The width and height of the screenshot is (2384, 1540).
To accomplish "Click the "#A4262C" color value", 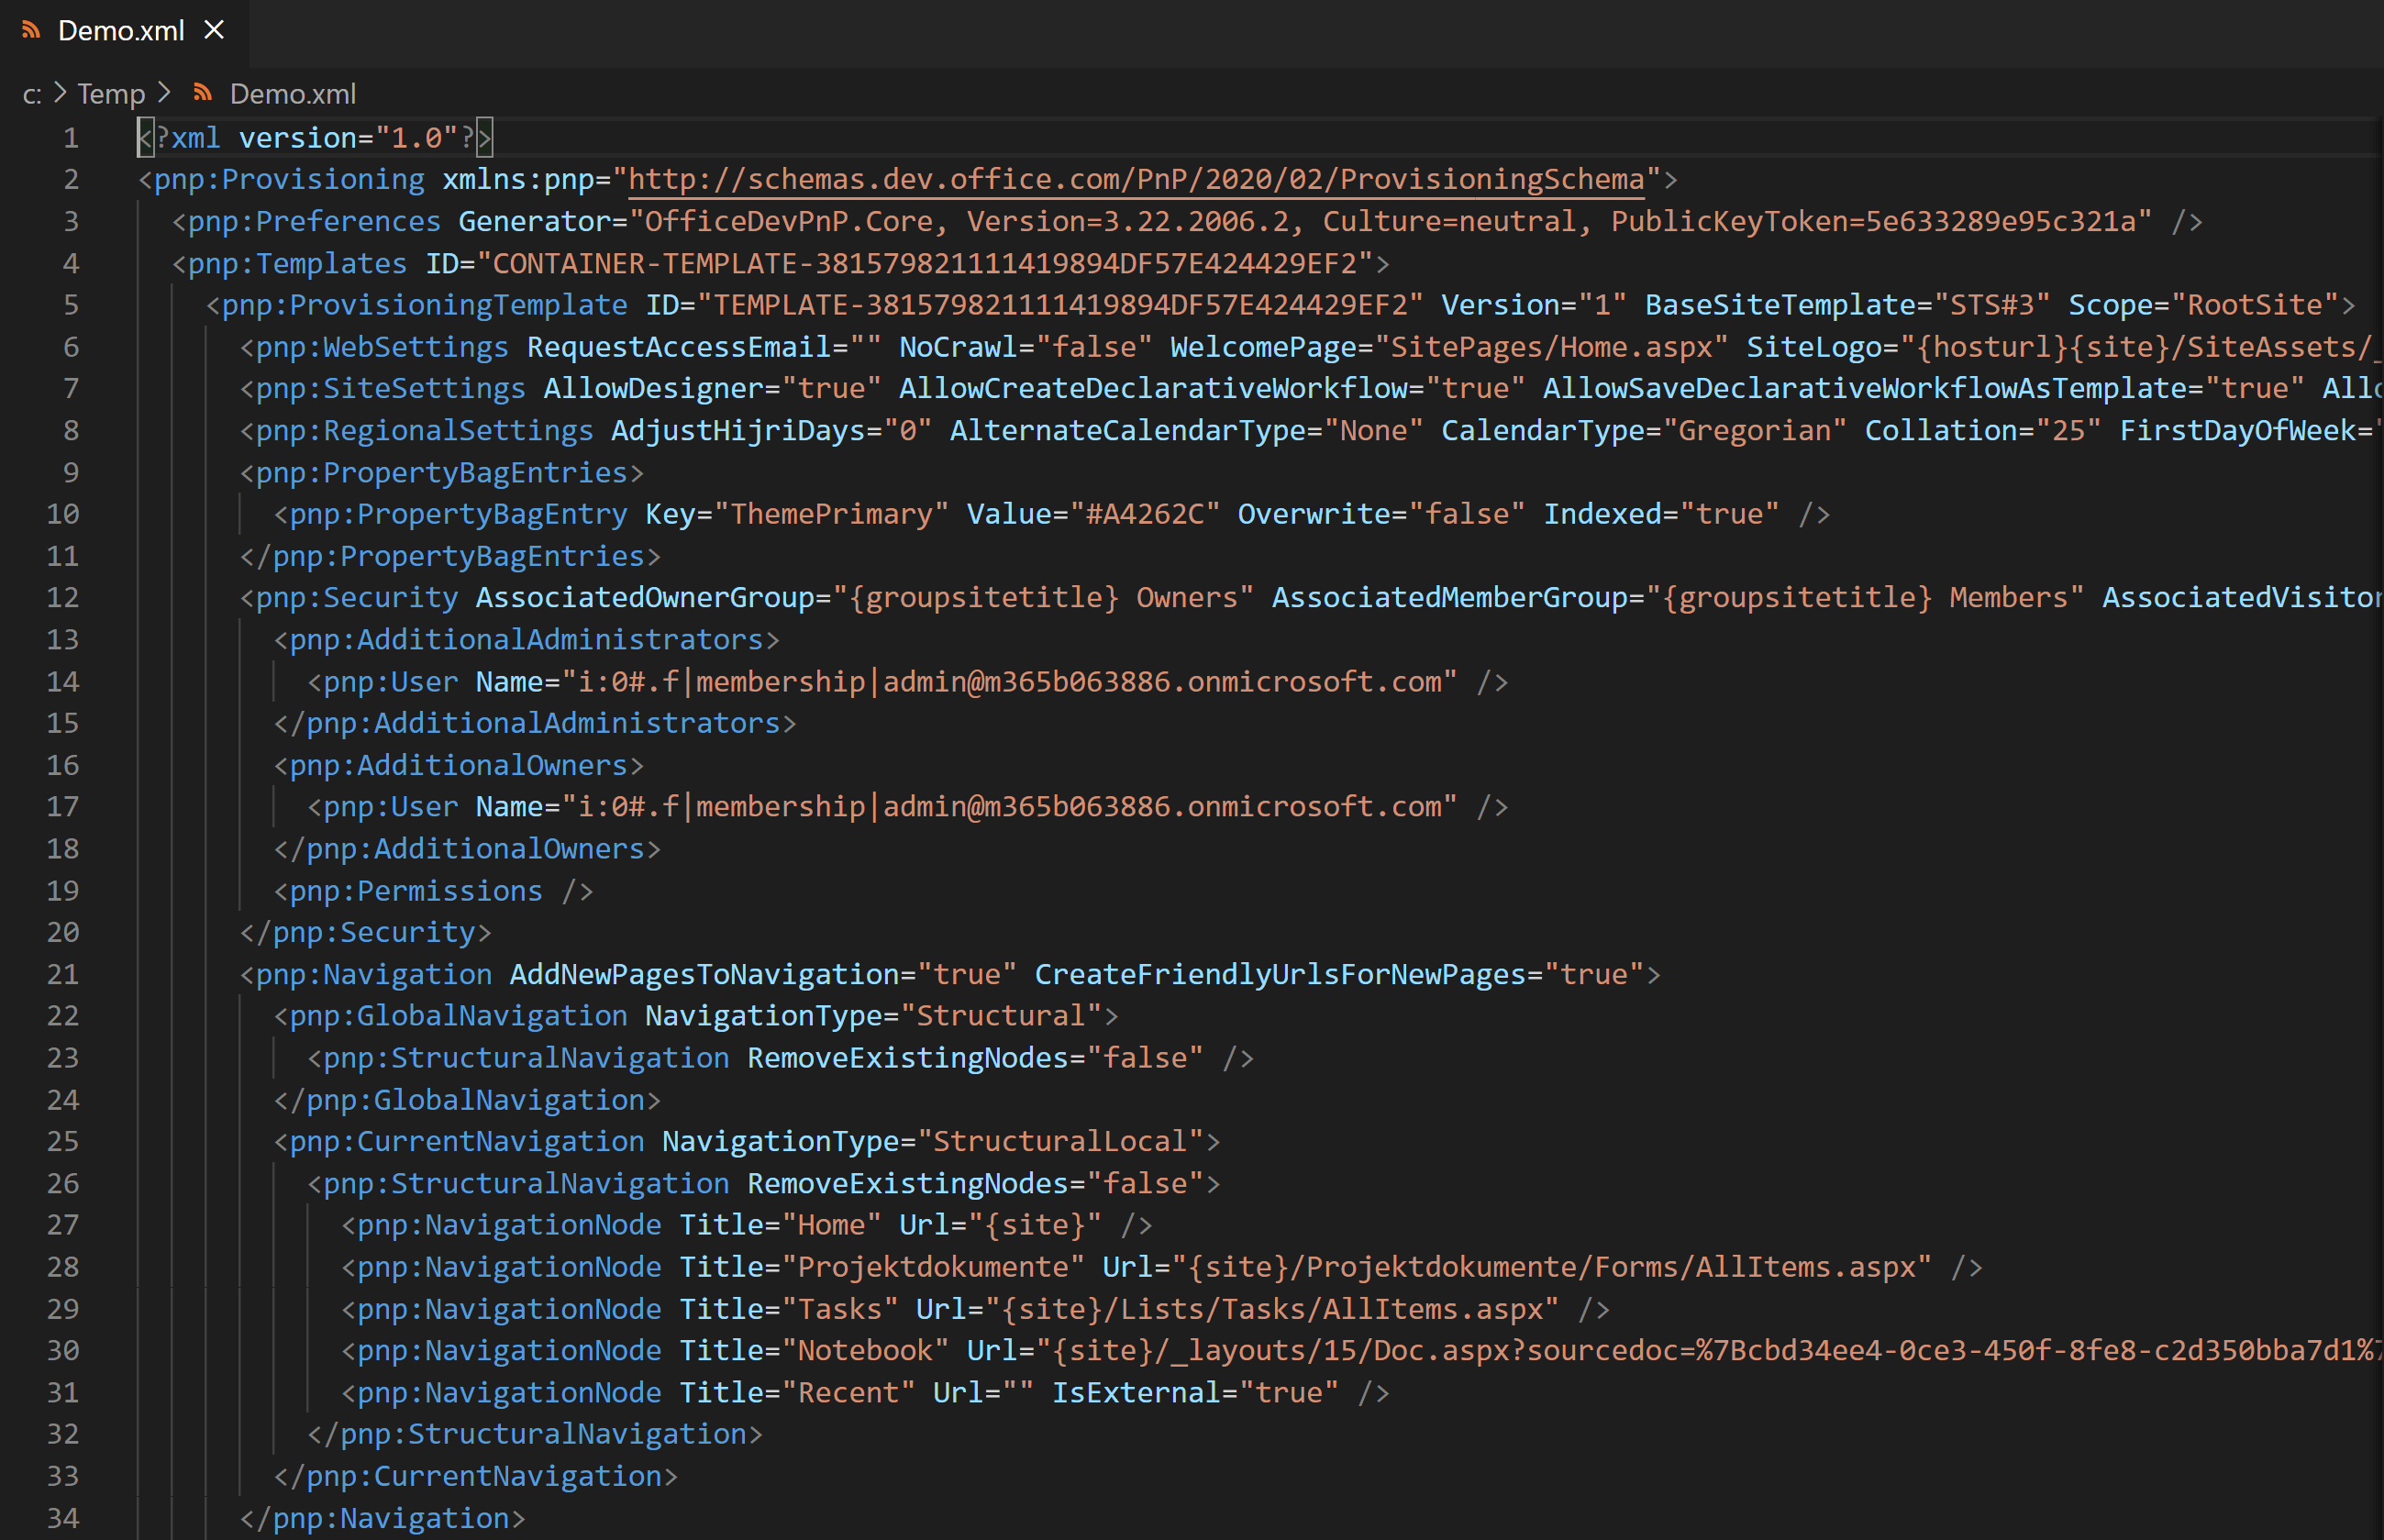I will pos(1144,514).
